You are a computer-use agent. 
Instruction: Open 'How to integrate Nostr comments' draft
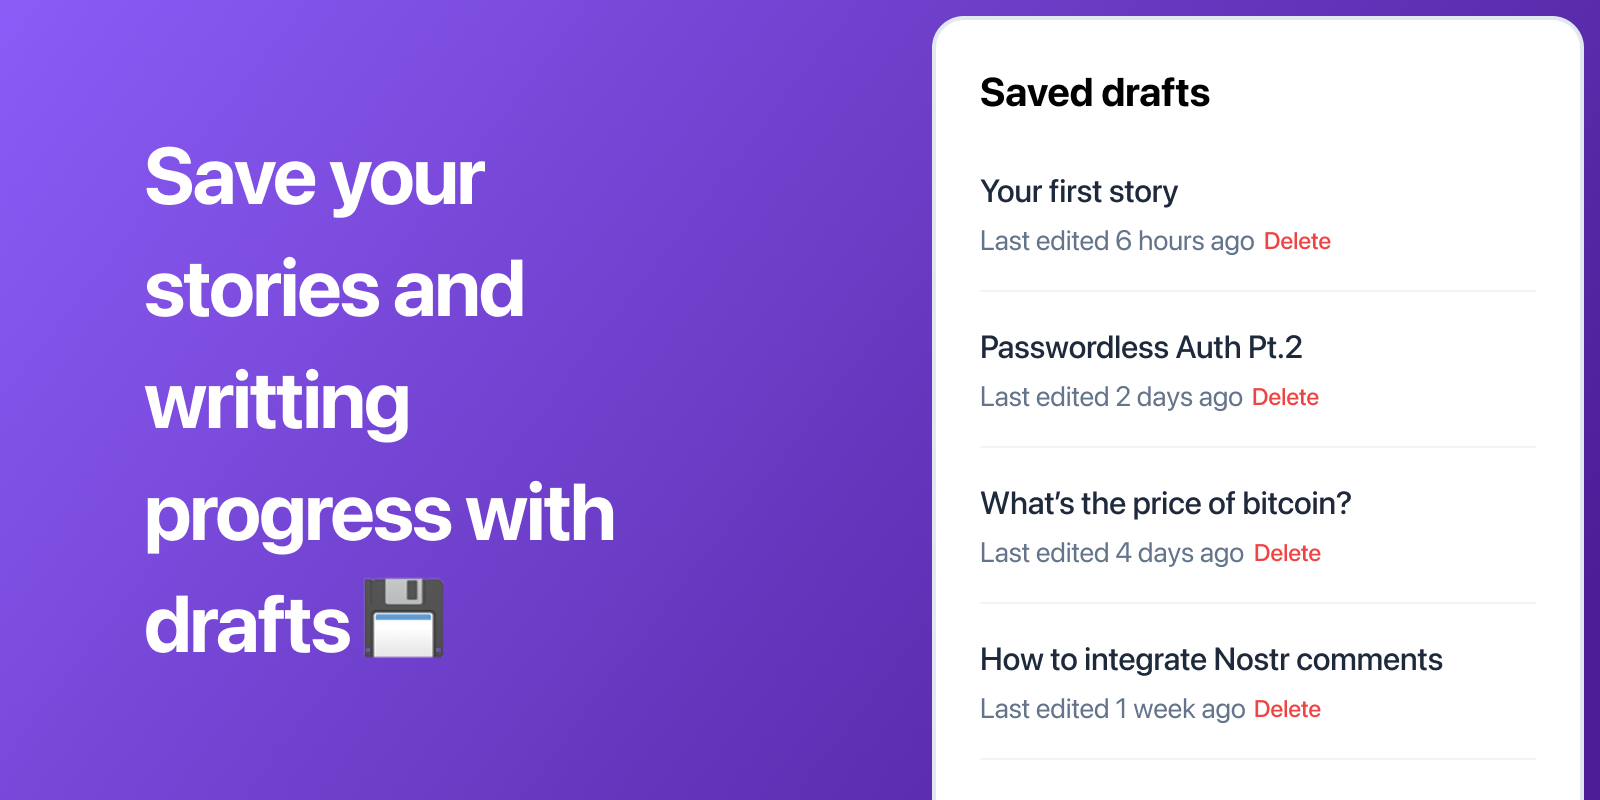click(1211, 659)
